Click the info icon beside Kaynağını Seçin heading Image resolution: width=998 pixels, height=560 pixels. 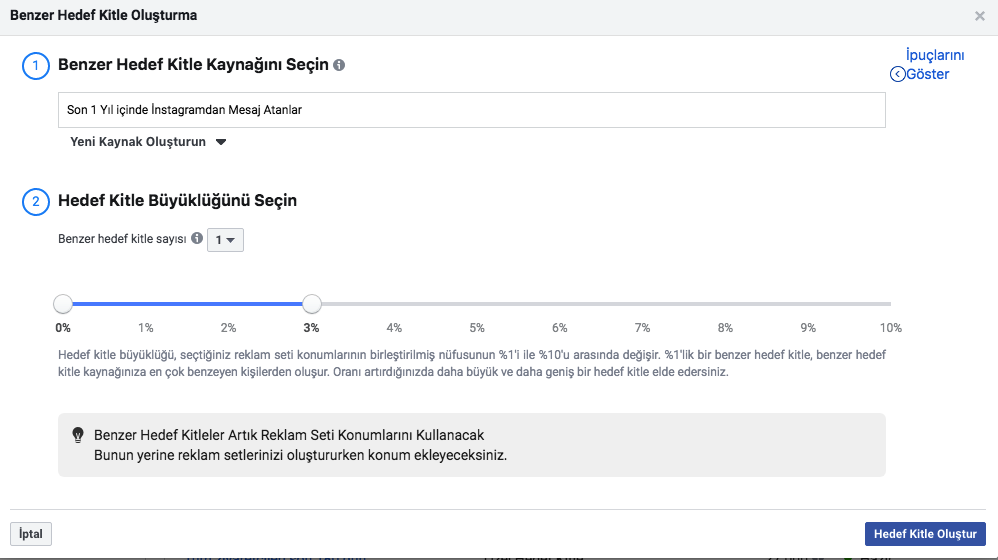(339, 65)
